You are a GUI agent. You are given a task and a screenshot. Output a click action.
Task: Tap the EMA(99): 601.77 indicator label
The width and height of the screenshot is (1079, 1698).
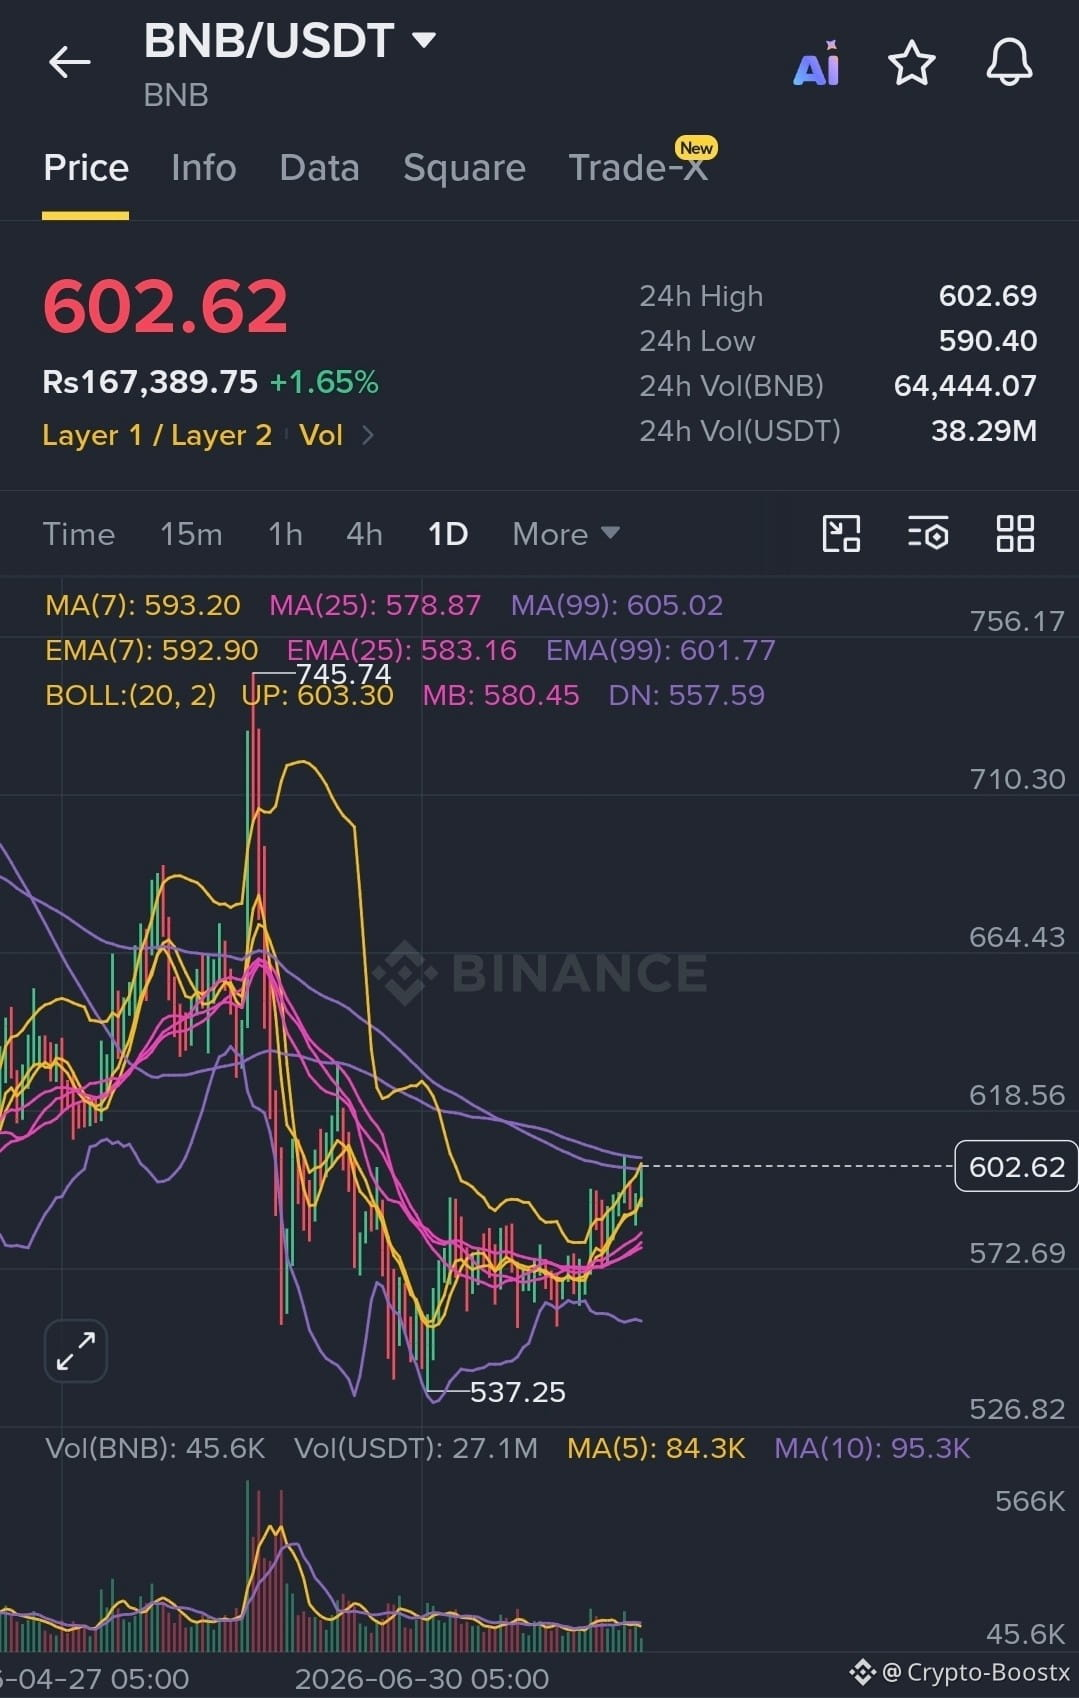(661, 650)
